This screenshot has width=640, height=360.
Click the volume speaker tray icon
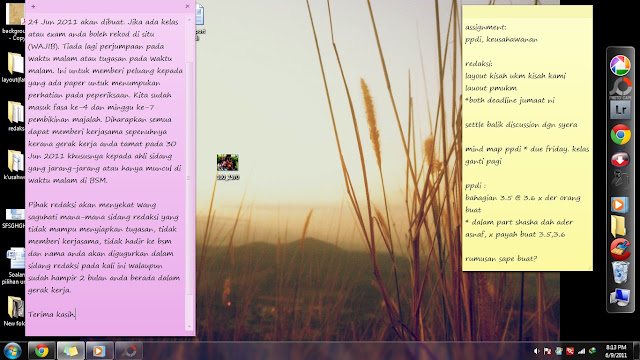pos(536,351)
